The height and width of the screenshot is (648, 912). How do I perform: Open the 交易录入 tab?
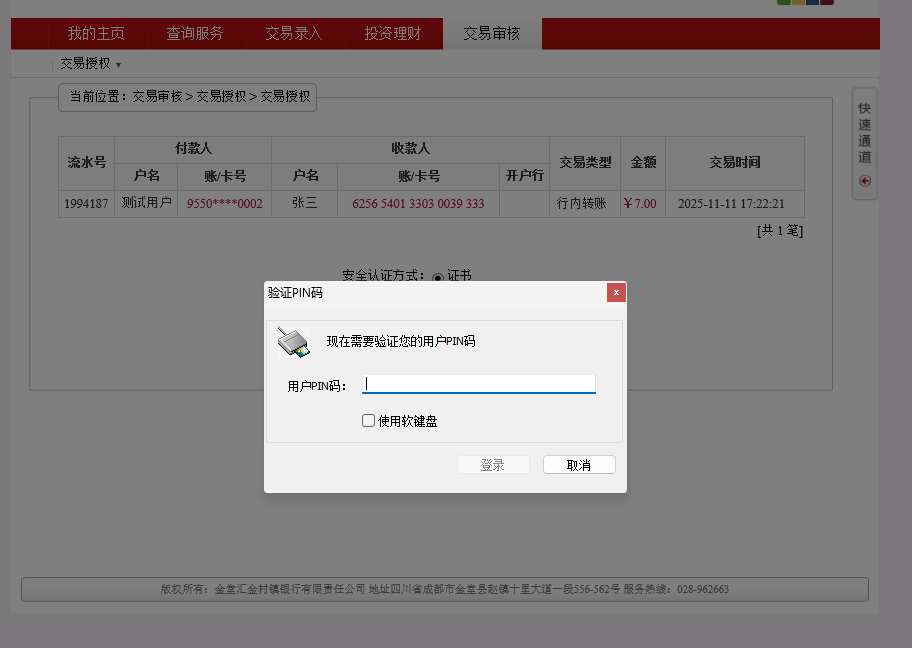pyautogui.click(x=293, y=34)
